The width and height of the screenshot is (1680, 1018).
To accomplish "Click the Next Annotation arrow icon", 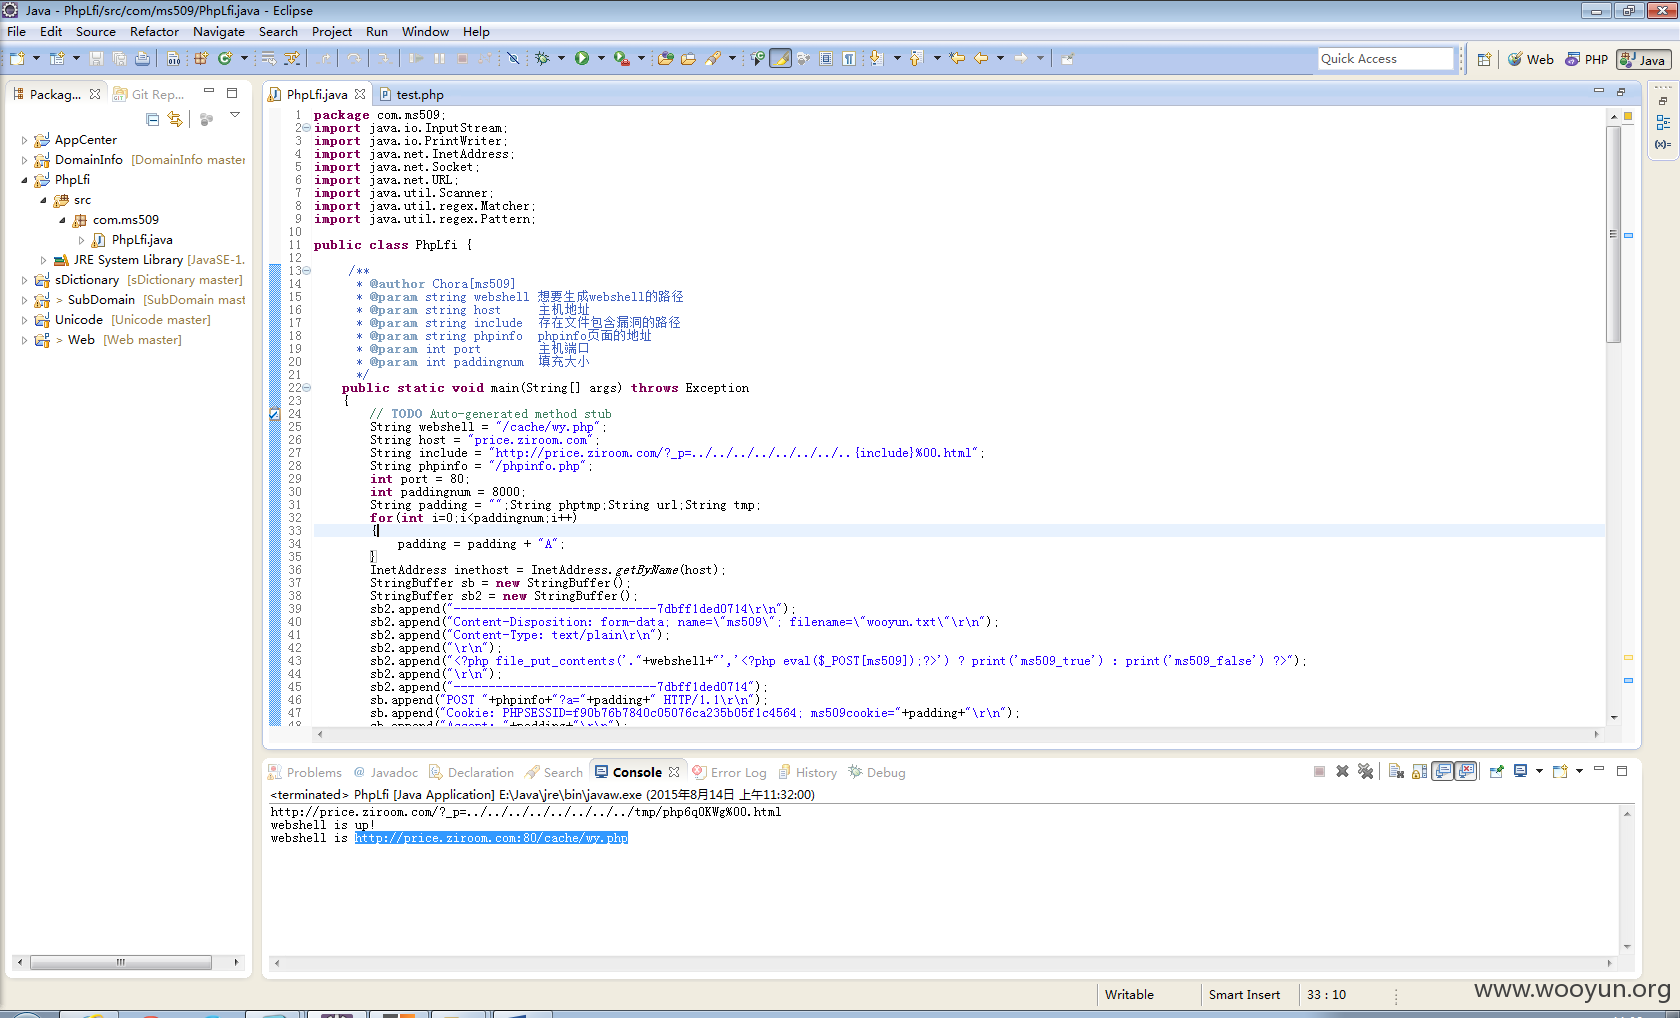I will tap(876, 59).
